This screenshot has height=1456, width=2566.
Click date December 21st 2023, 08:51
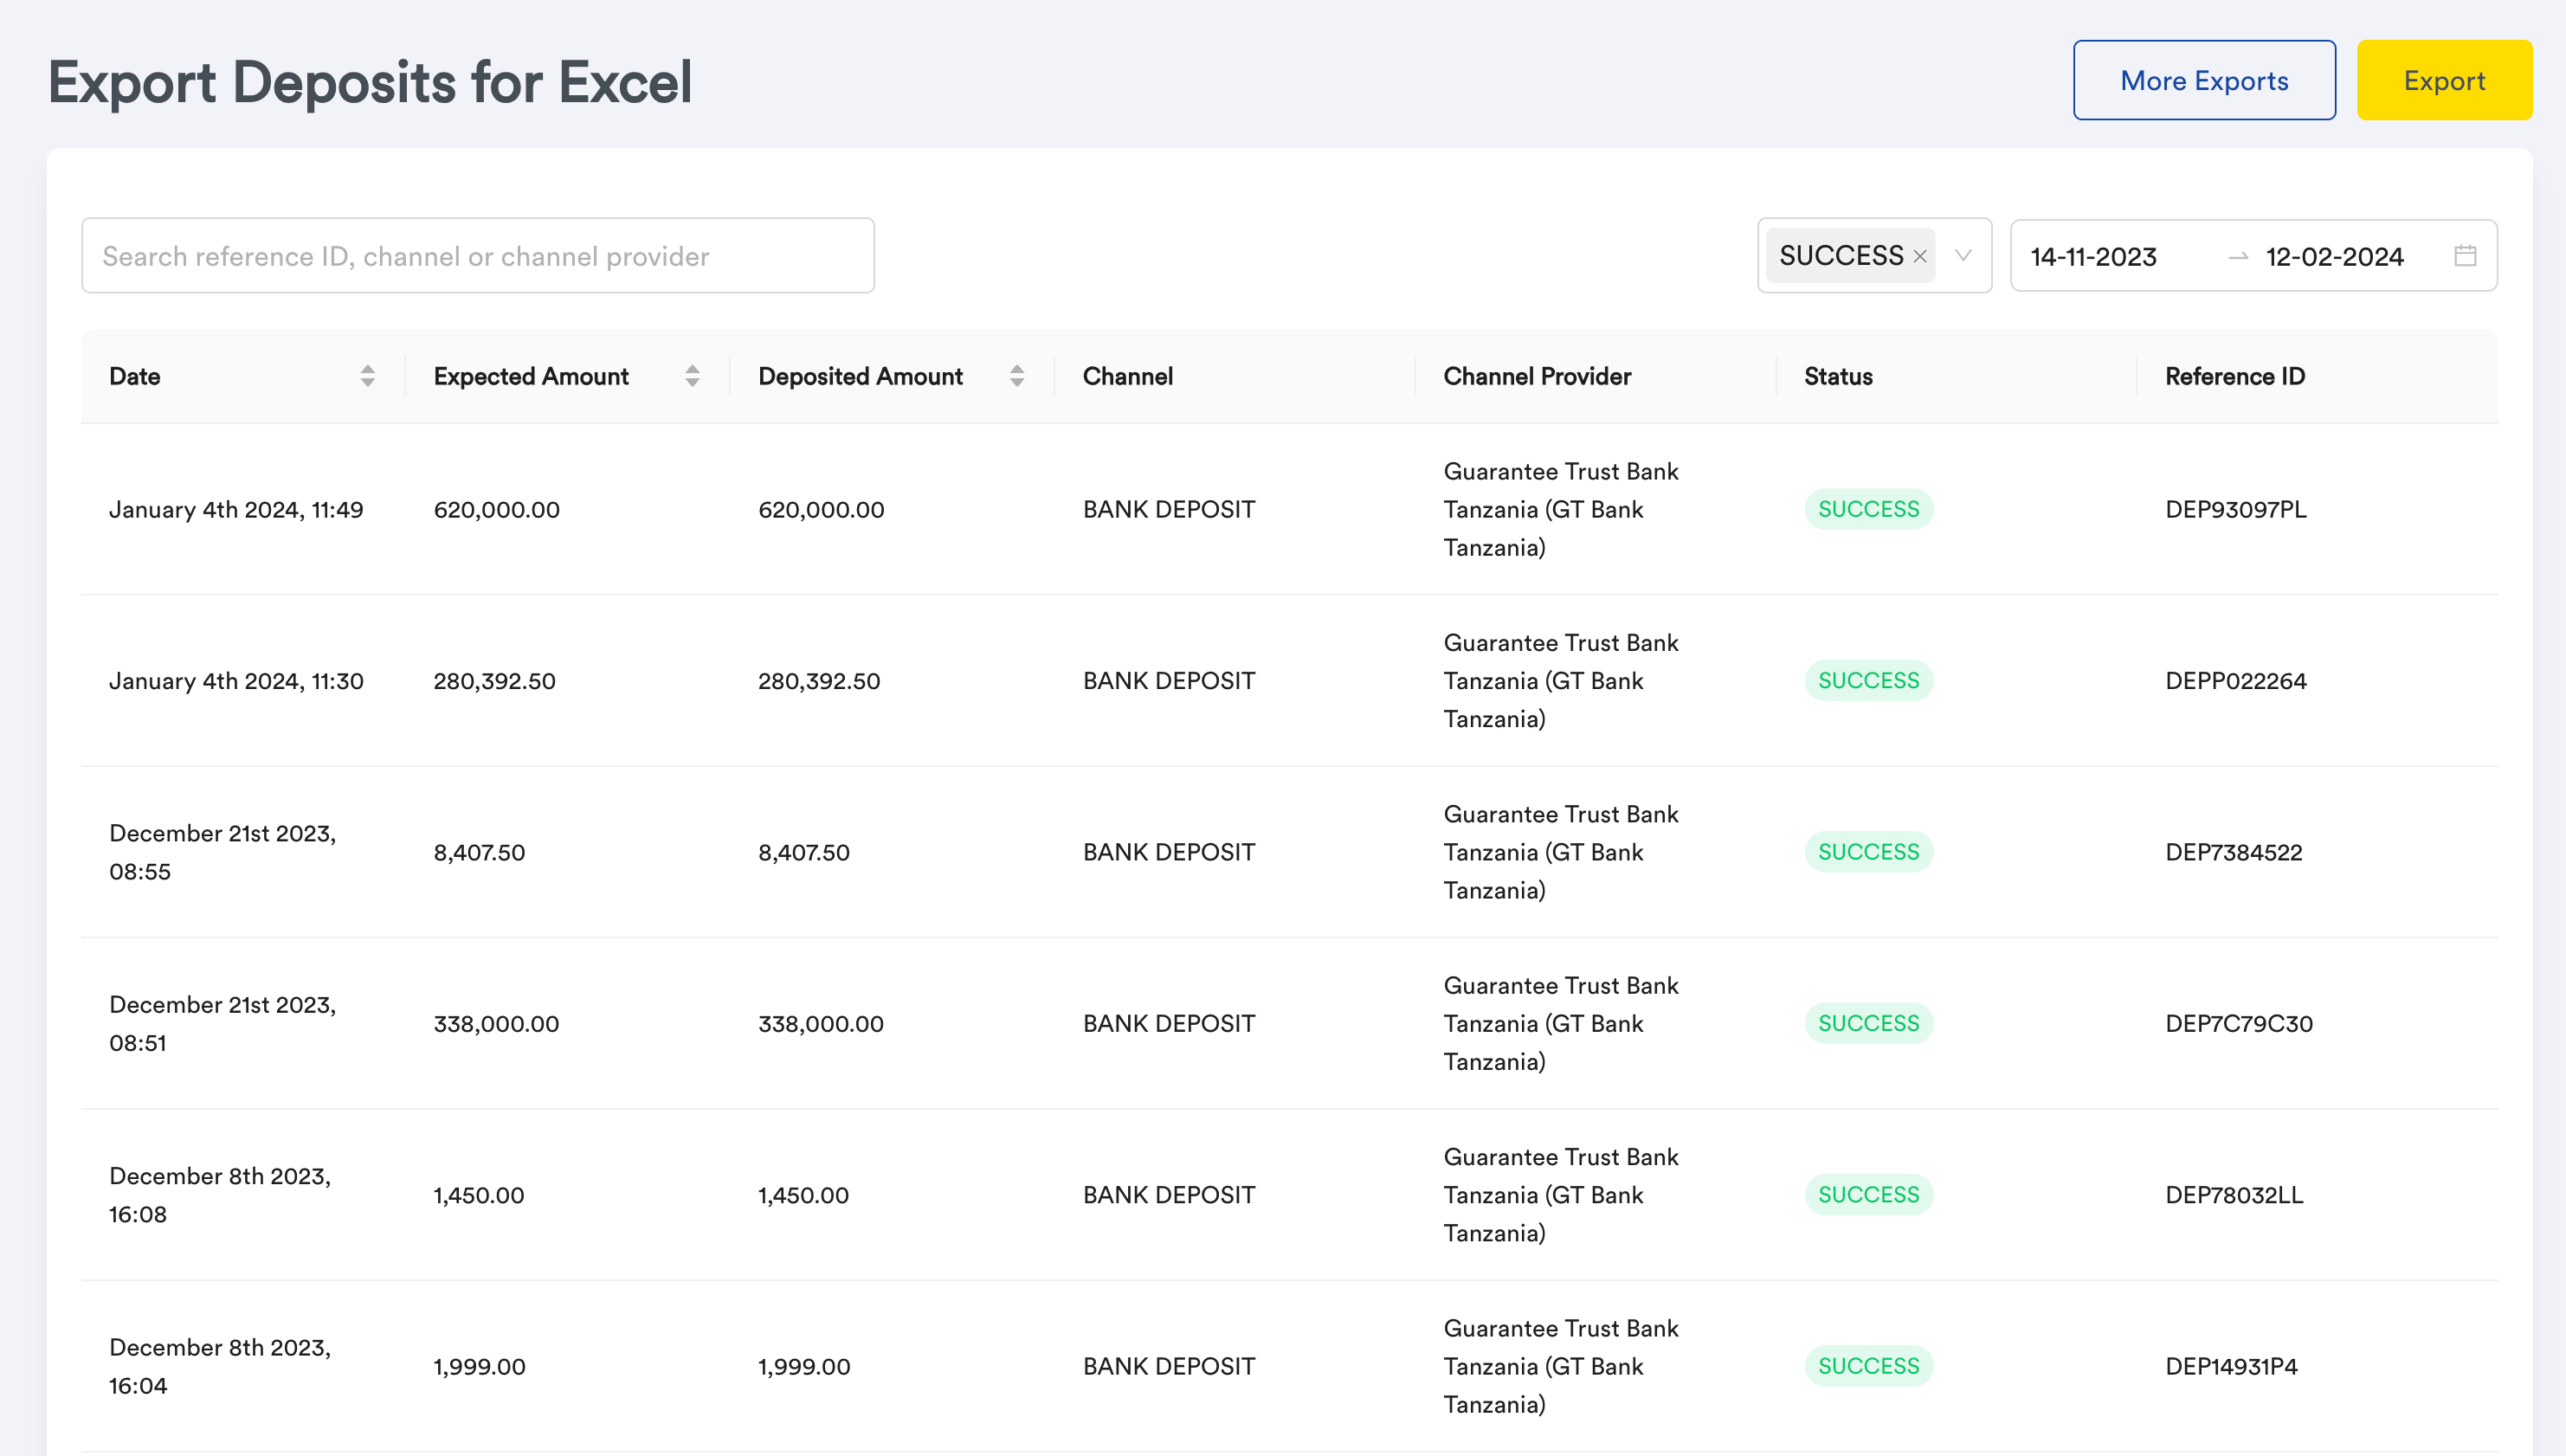[x=223, y=1023]
